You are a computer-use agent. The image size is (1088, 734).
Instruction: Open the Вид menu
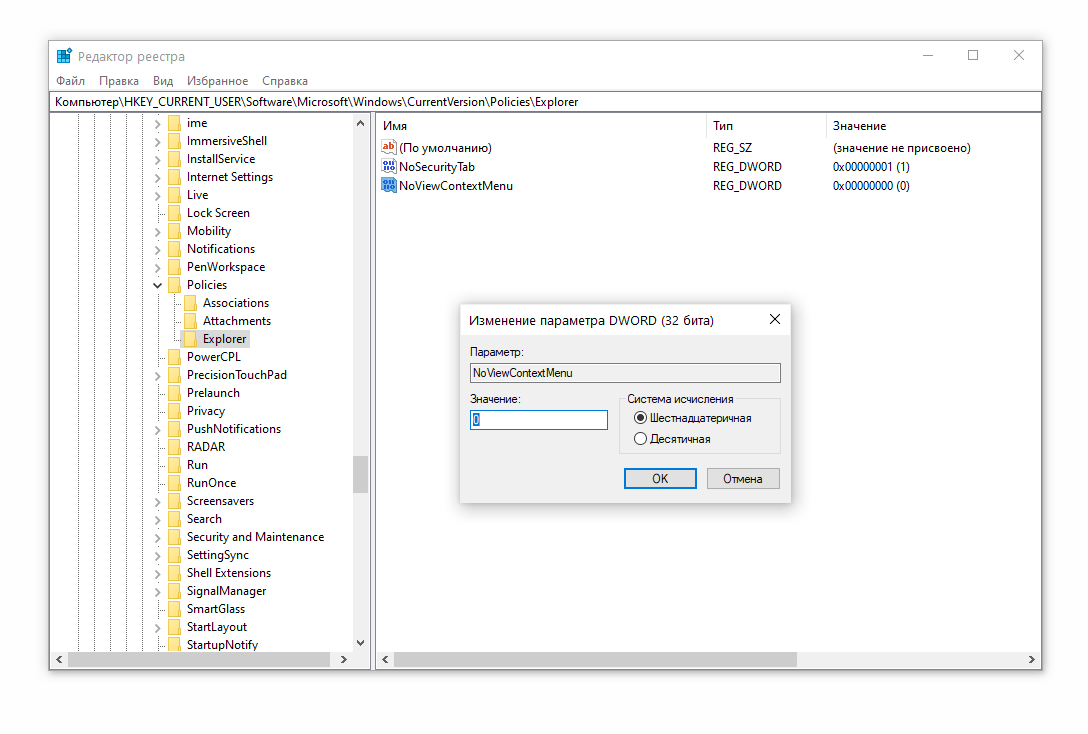pos(163,80)
